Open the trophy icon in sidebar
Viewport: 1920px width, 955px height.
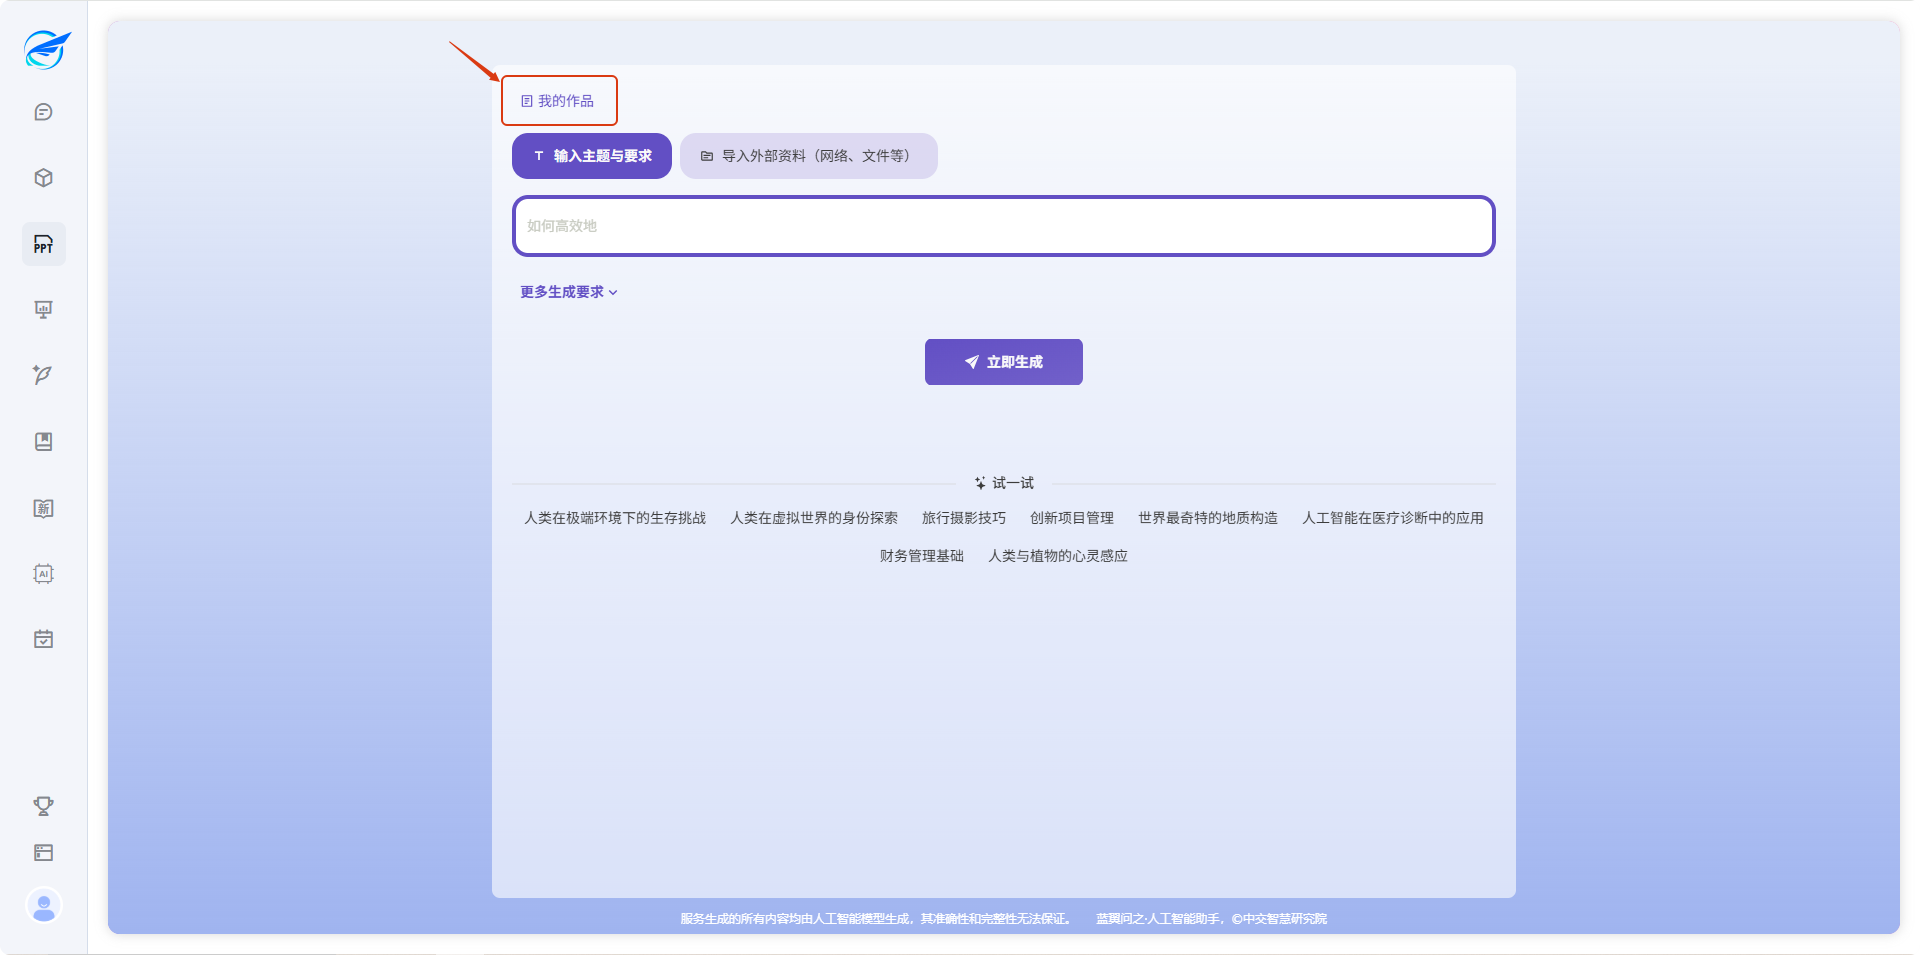pyautogui.click(x=43, y=806)
